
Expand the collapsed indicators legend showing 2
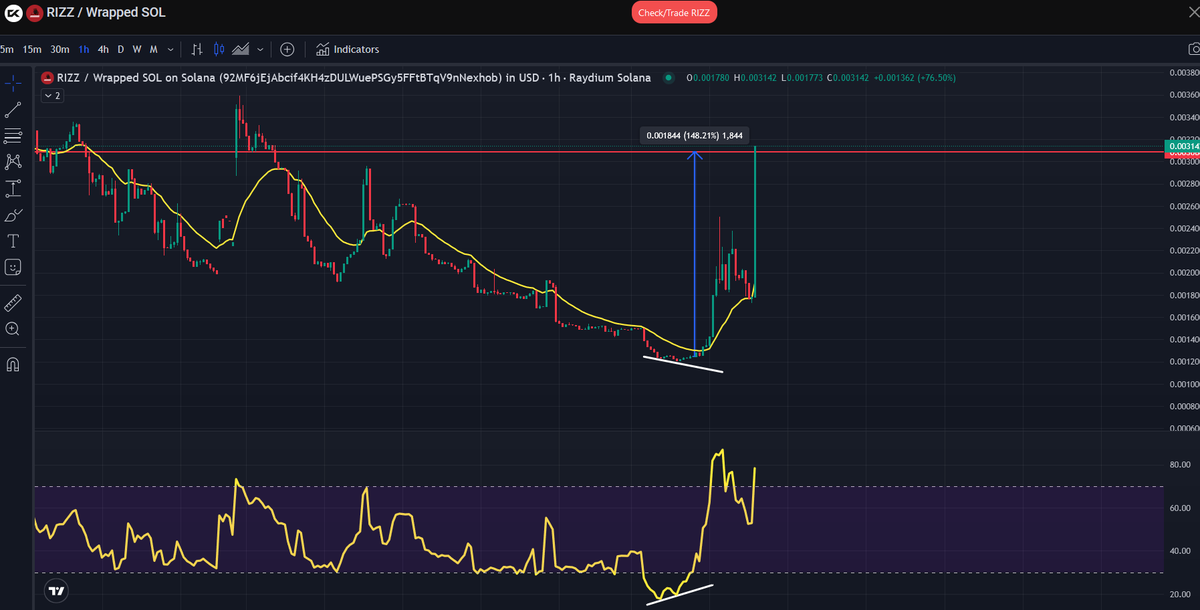[52, 95]
